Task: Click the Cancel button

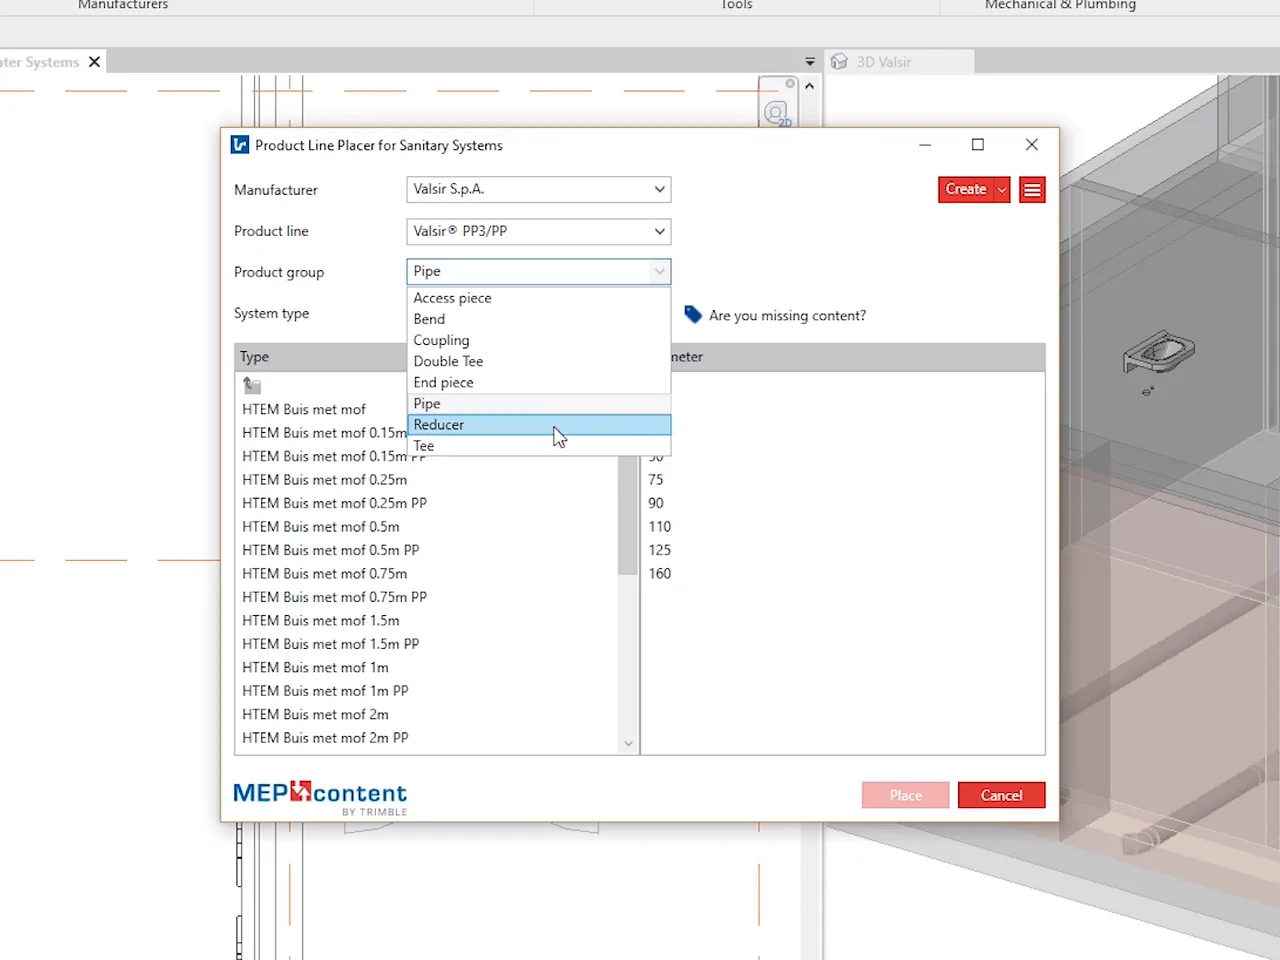Action: pos(1001,795)
